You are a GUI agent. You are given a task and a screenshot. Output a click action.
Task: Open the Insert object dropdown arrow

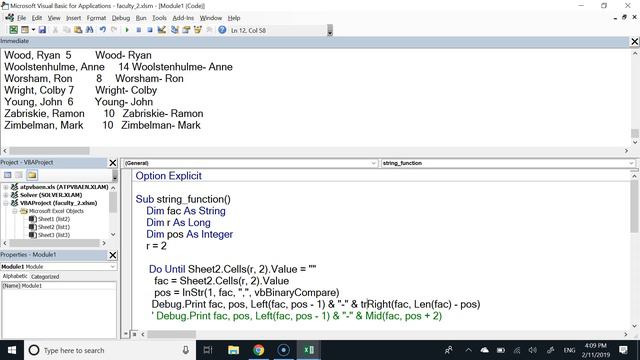[33, 30]
